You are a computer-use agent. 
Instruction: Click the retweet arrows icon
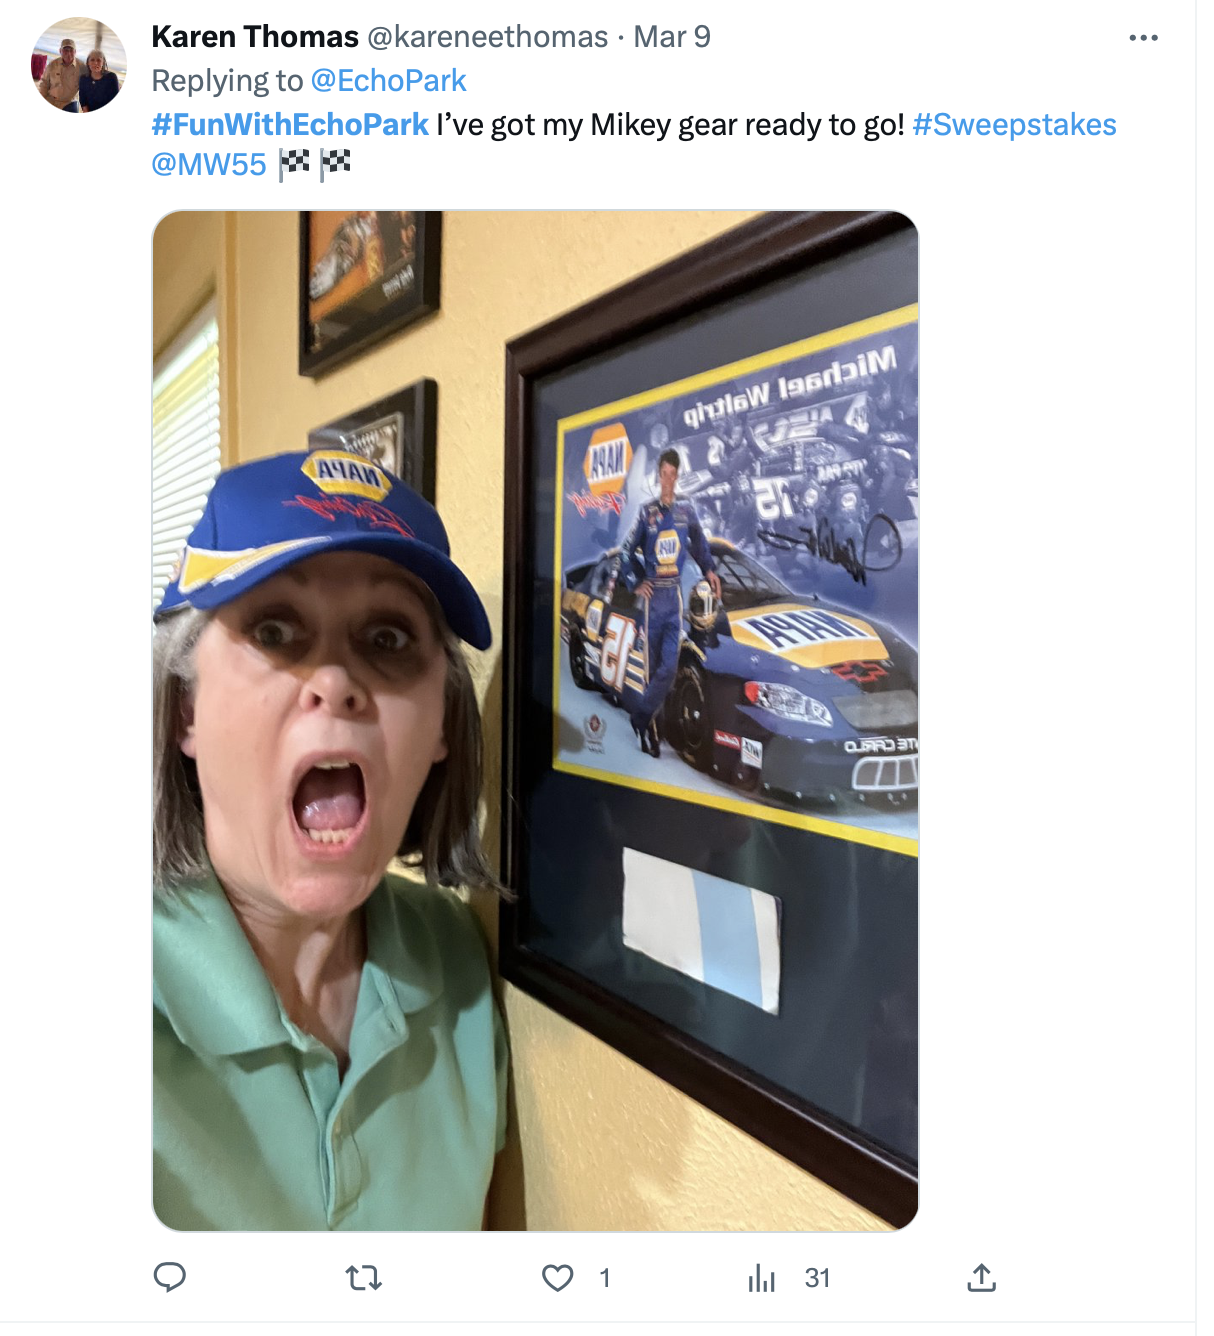pos(363,1277)
